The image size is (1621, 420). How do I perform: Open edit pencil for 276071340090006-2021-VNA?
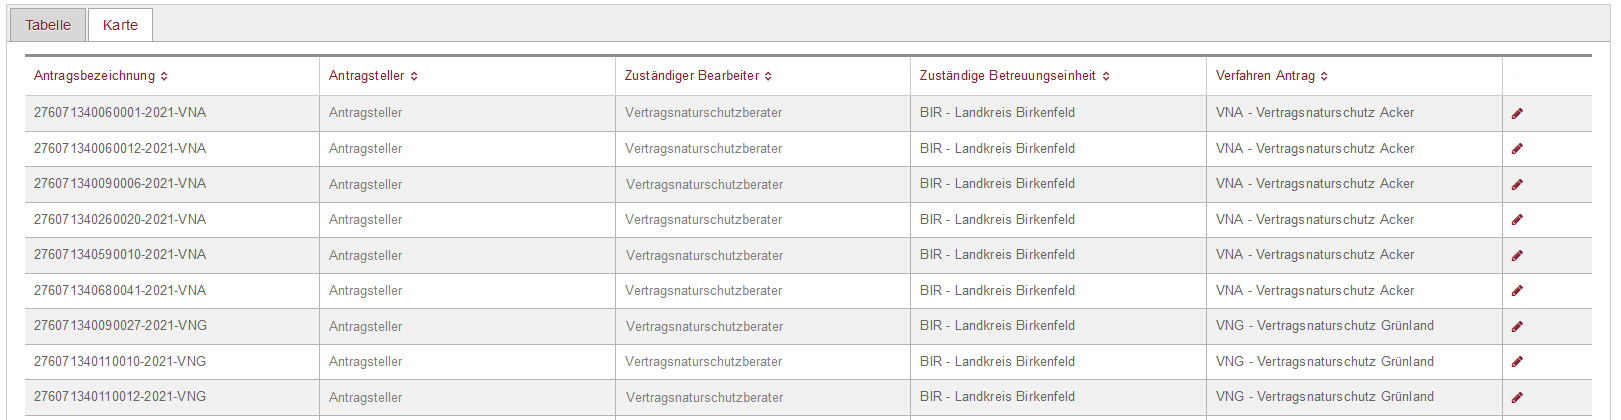[1517, 185]
